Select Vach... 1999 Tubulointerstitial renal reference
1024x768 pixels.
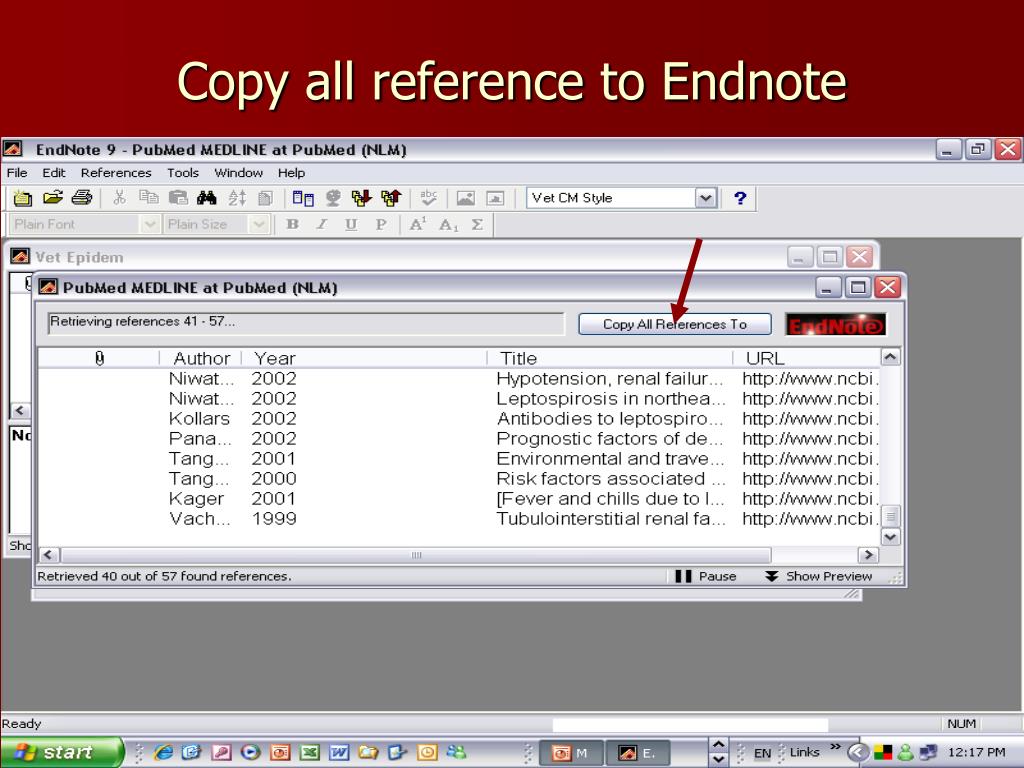(x=458, y=519)
